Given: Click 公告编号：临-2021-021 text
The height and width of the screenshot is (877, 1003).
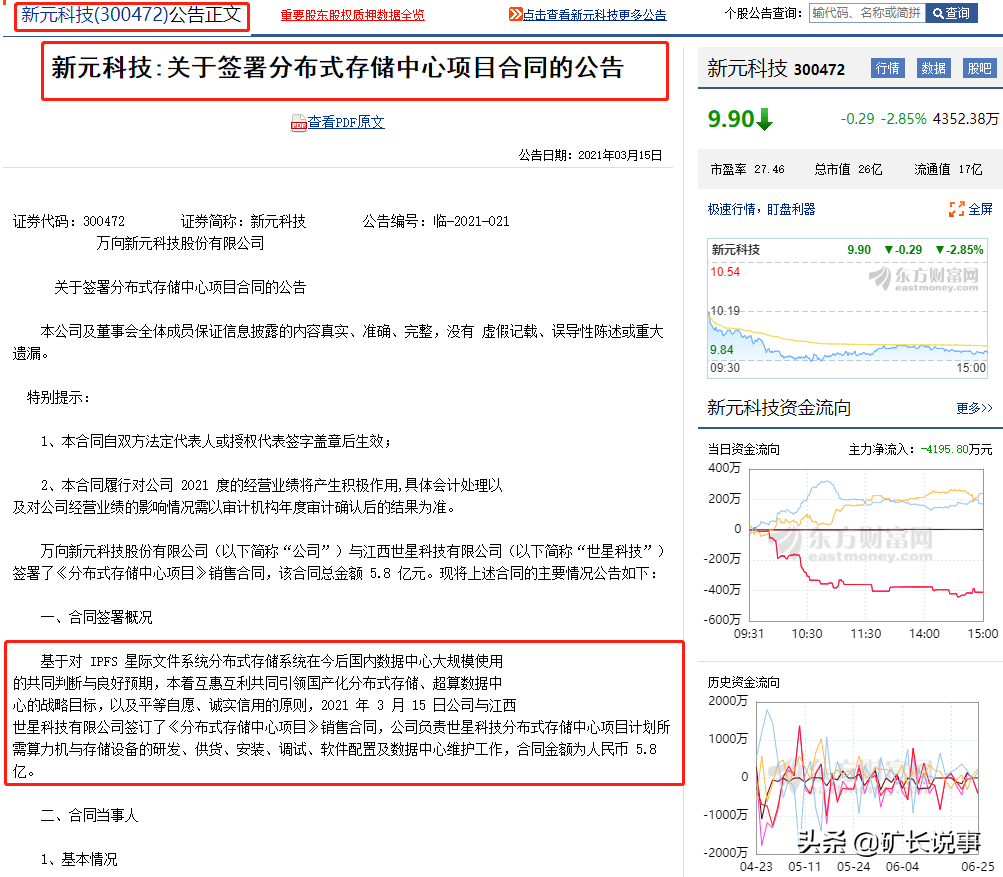Looking at the screenshot, I should (436, 221).
